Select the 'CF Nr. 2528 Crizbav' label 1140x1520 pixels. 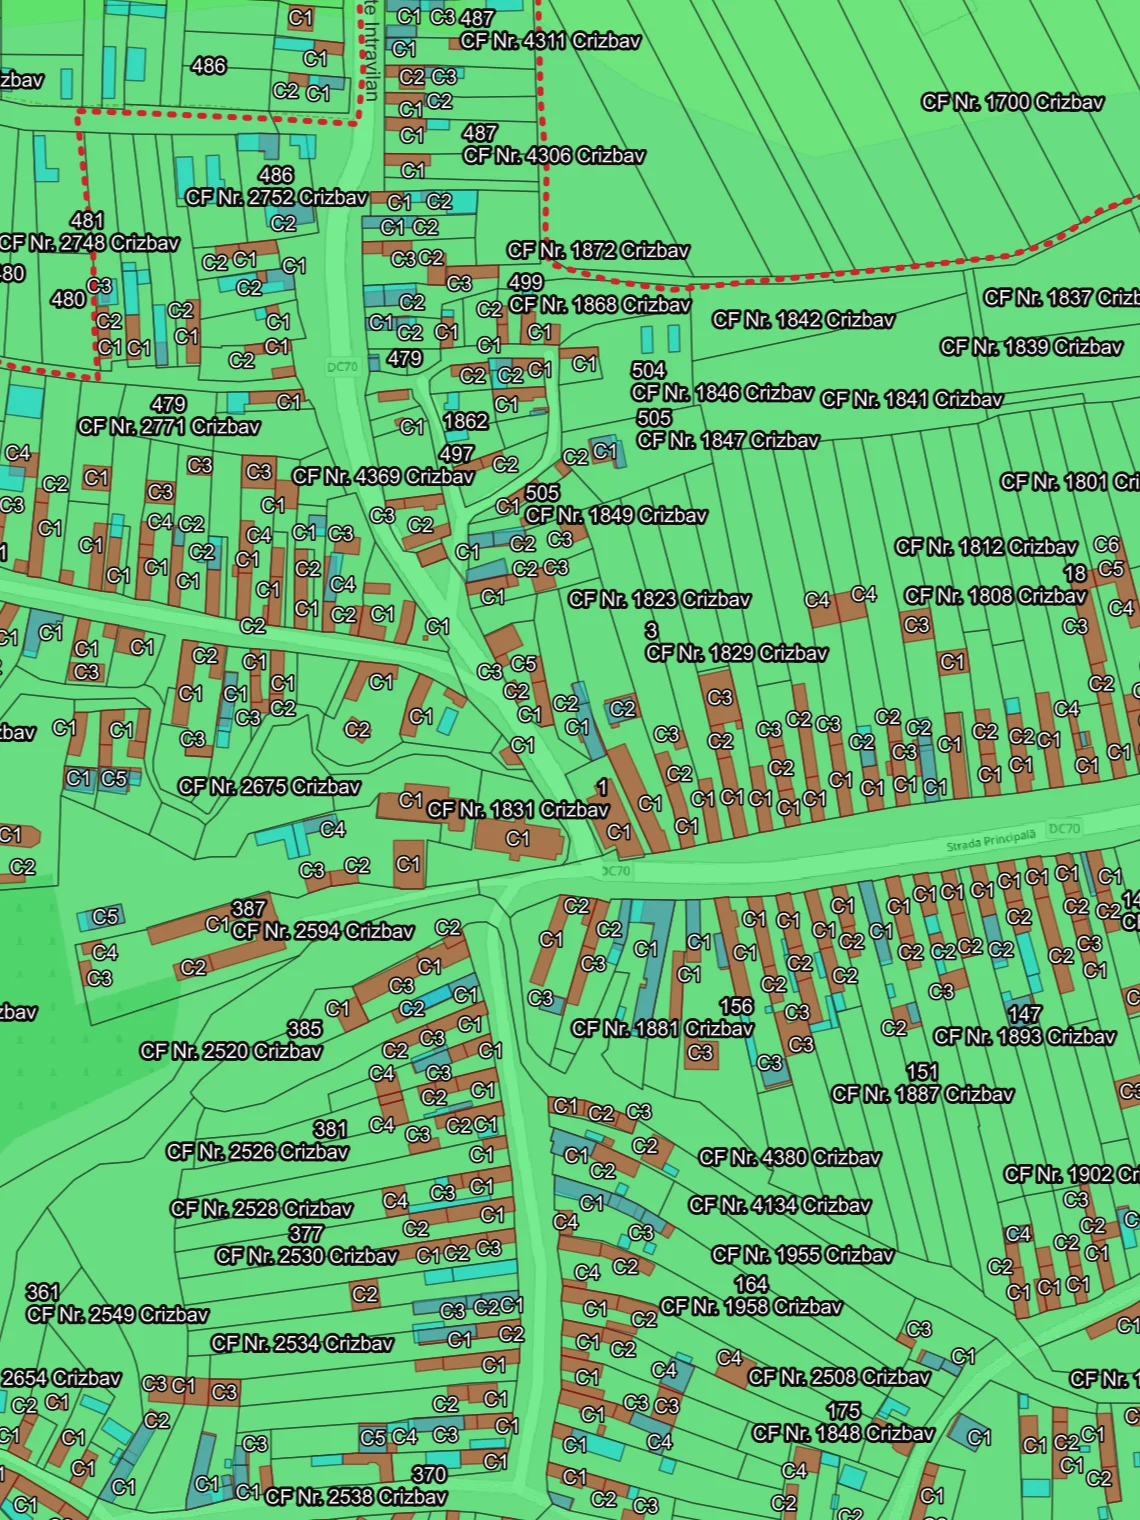pyautogui.click(x=262, y=1209)
